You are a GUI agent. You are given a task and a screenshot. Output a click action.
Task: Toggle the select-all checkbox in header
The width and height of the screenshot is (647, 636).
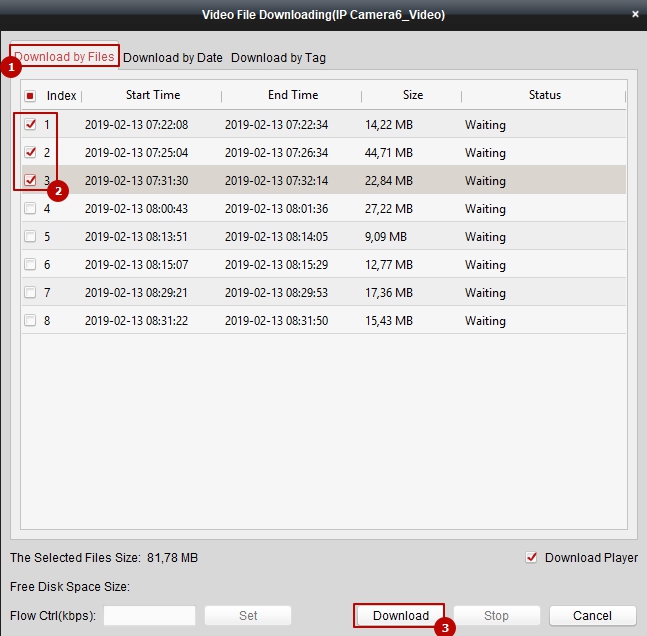click(x=30, y=96)
